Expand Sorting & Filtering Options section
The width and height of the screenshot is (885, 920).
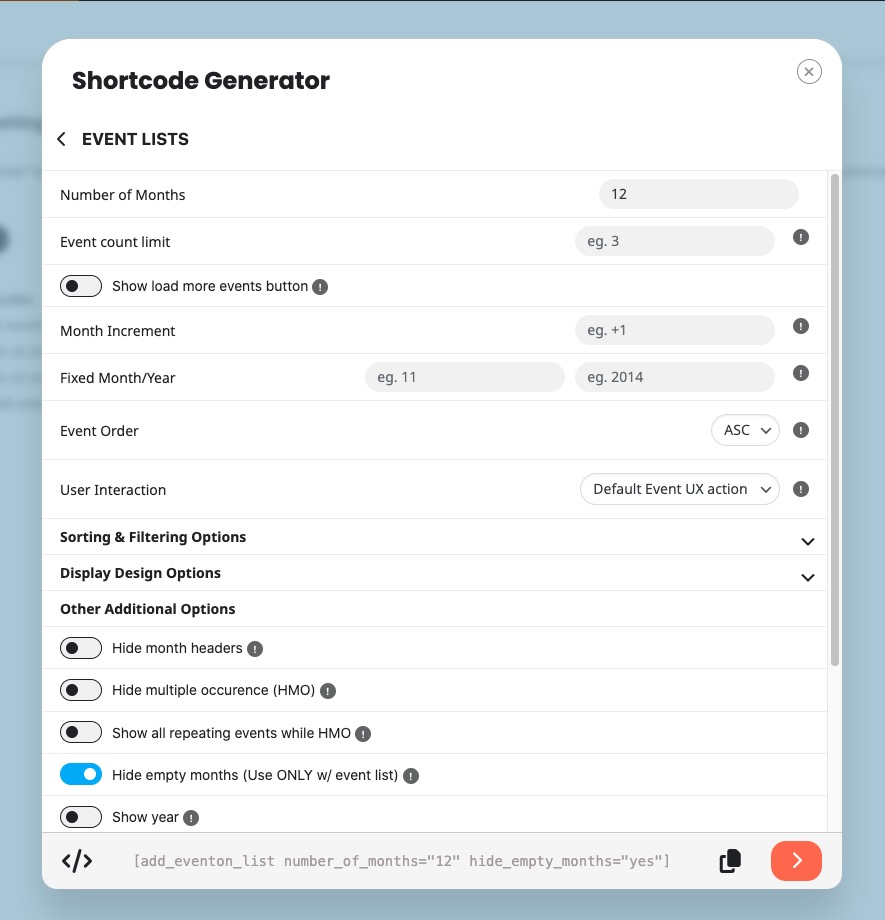pyautogui.click(x=808, y=541)
